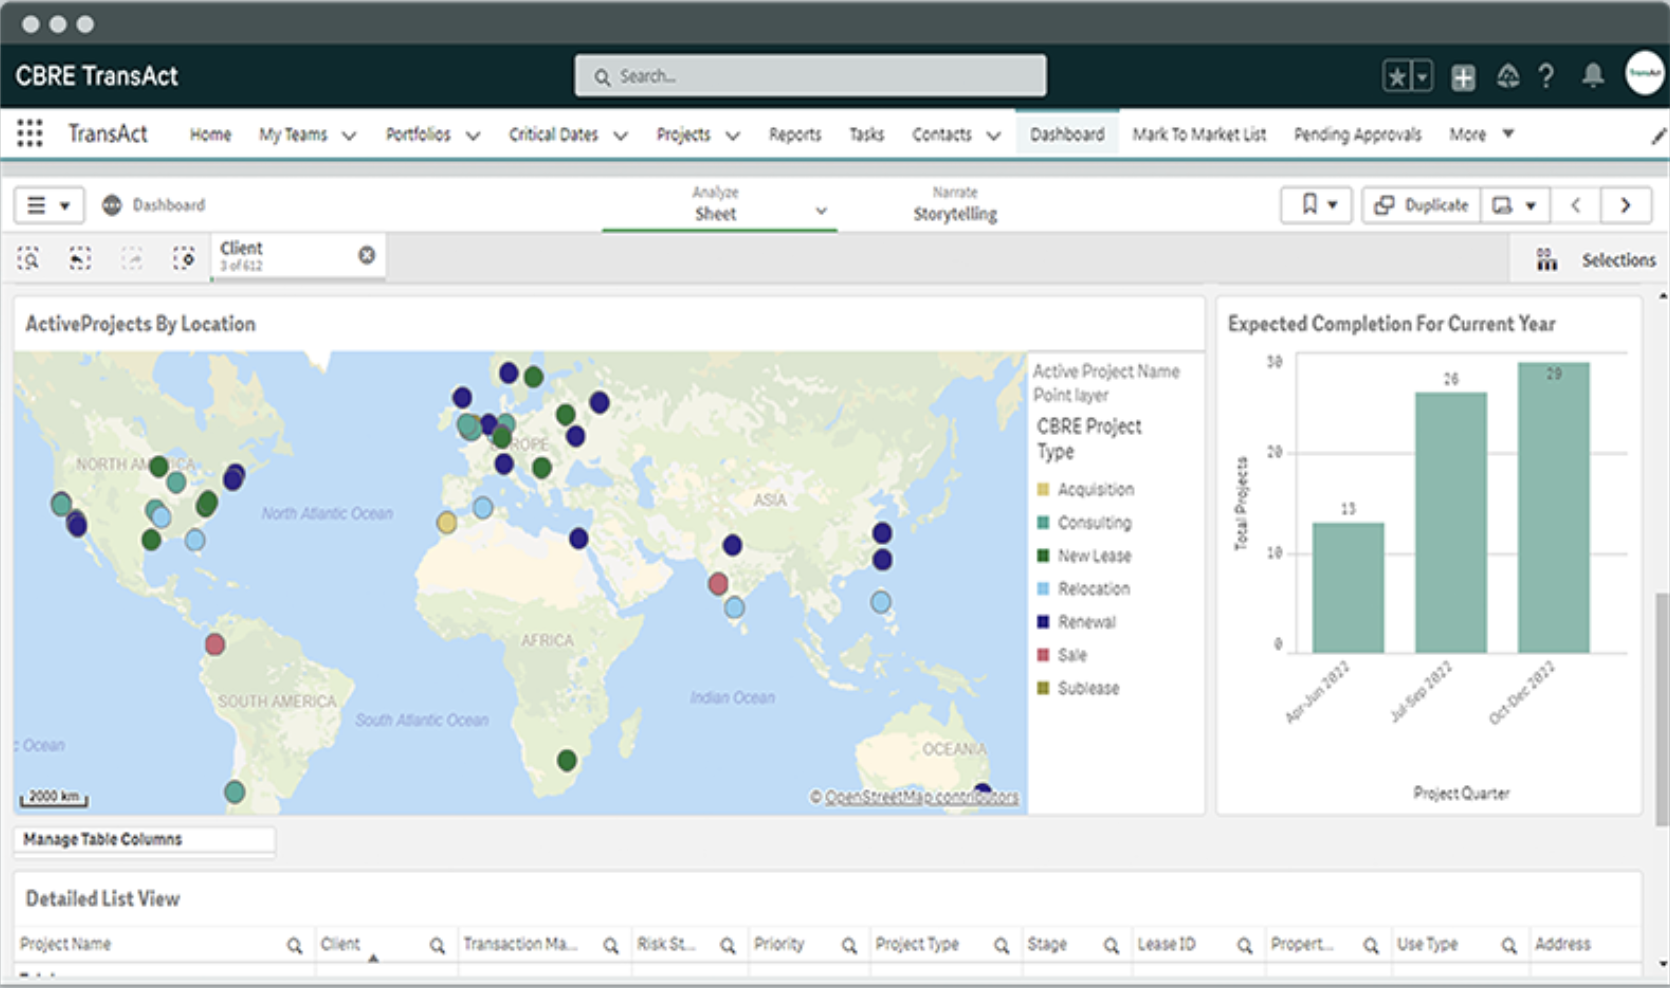
Task: Click the Consulting legend swatch
Action: [1042, 522]
